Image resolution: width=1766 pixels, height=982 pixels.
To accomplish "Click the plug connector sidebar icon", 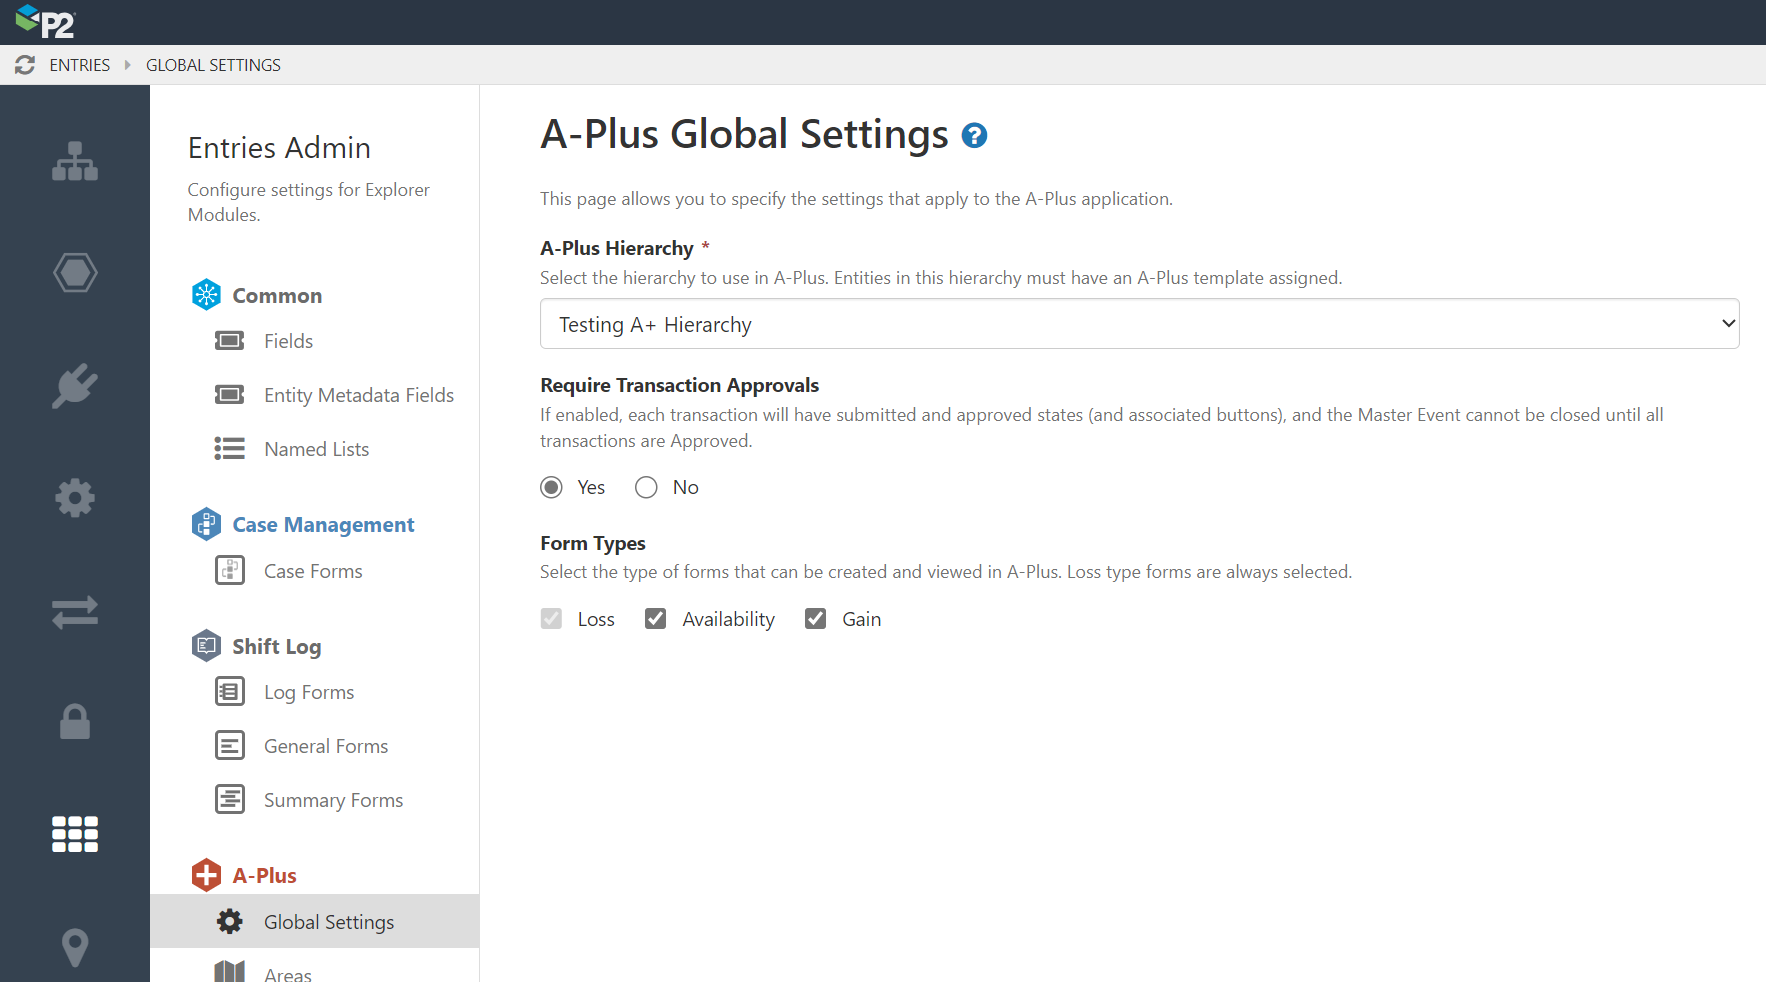I will 75,386.
